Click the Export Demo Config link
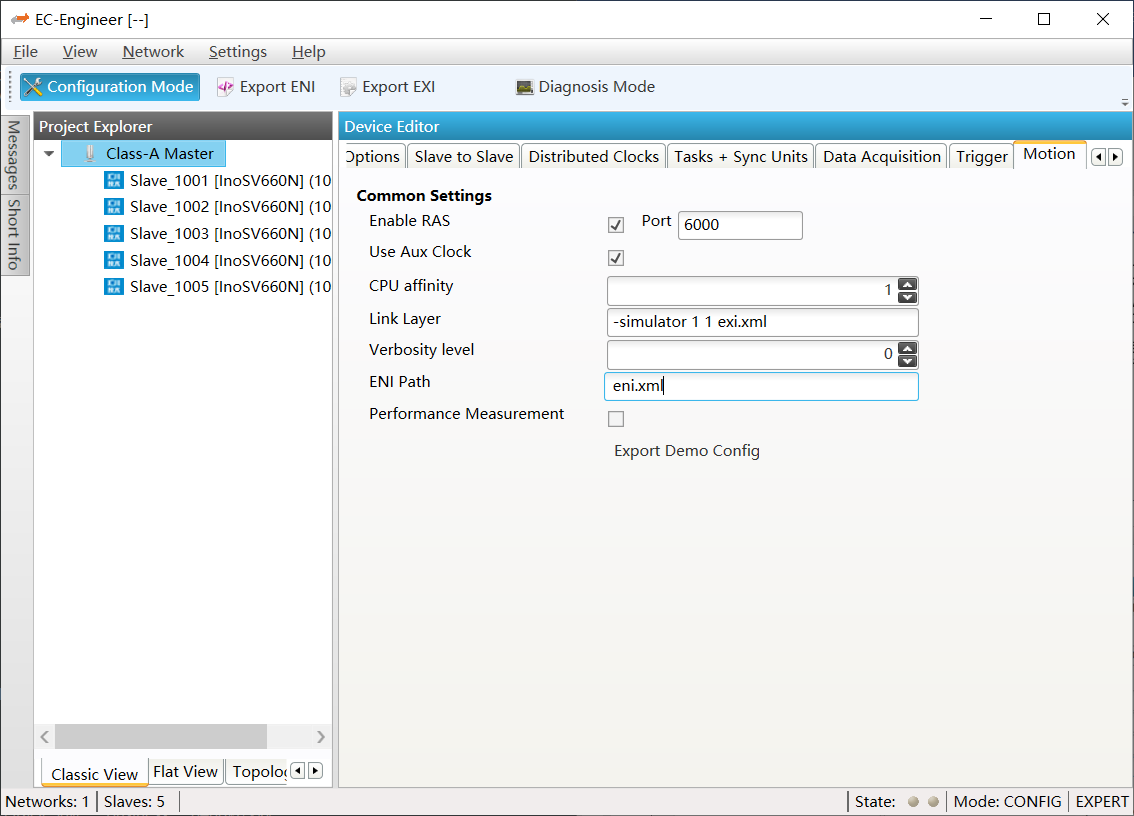This screenshot has height=816, width=1134. [686, 451]
